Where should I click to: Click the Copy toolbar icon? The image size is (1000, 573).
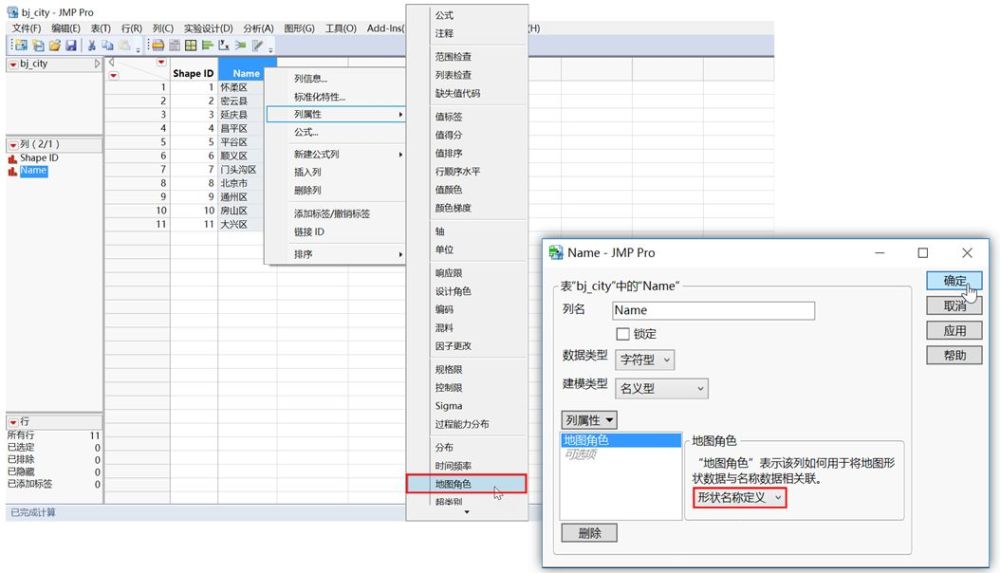click(108, 45)
